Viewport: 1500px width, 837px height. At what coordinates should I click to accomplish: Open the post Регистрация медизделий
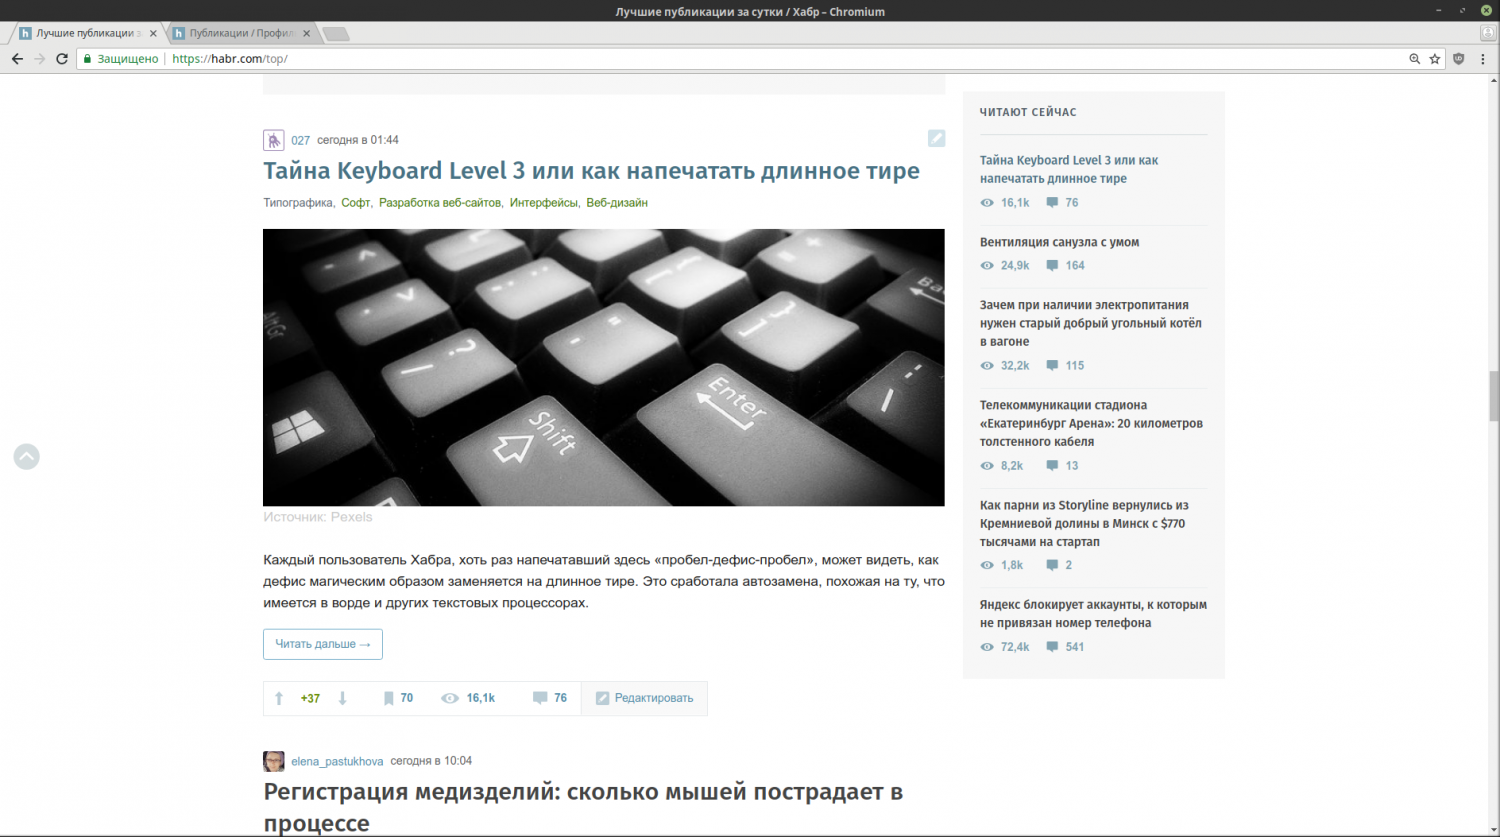point(583,807)
